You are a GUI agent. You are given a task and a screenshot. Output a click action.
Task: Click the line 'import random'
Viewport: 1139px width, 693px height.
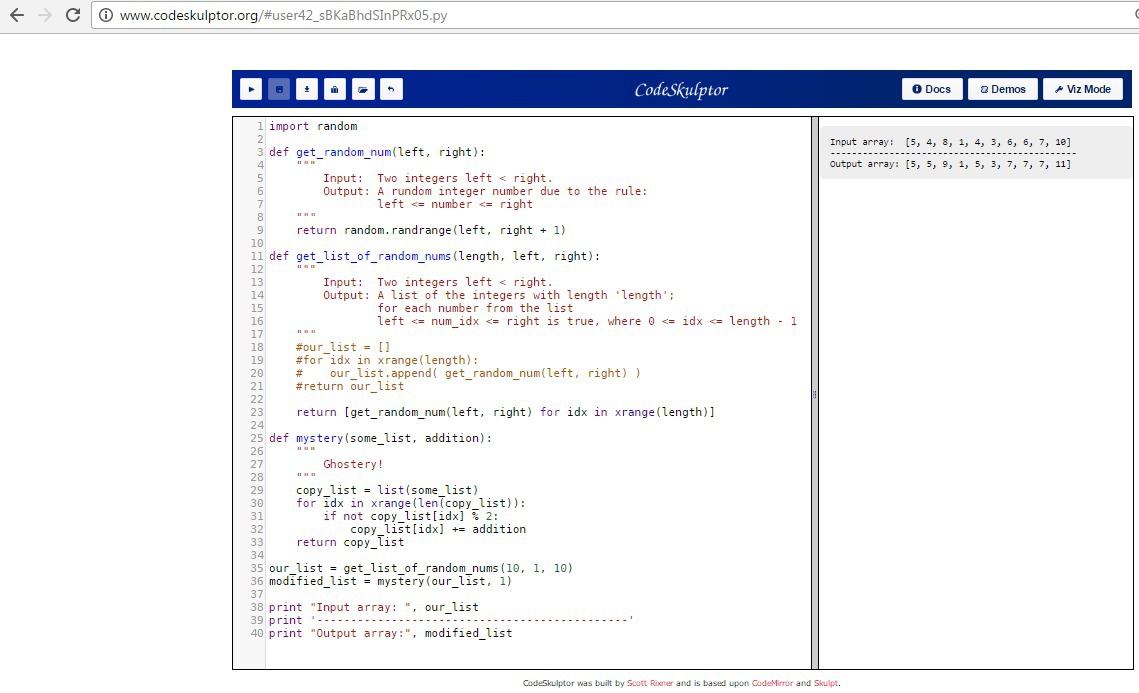pos(313,126)
